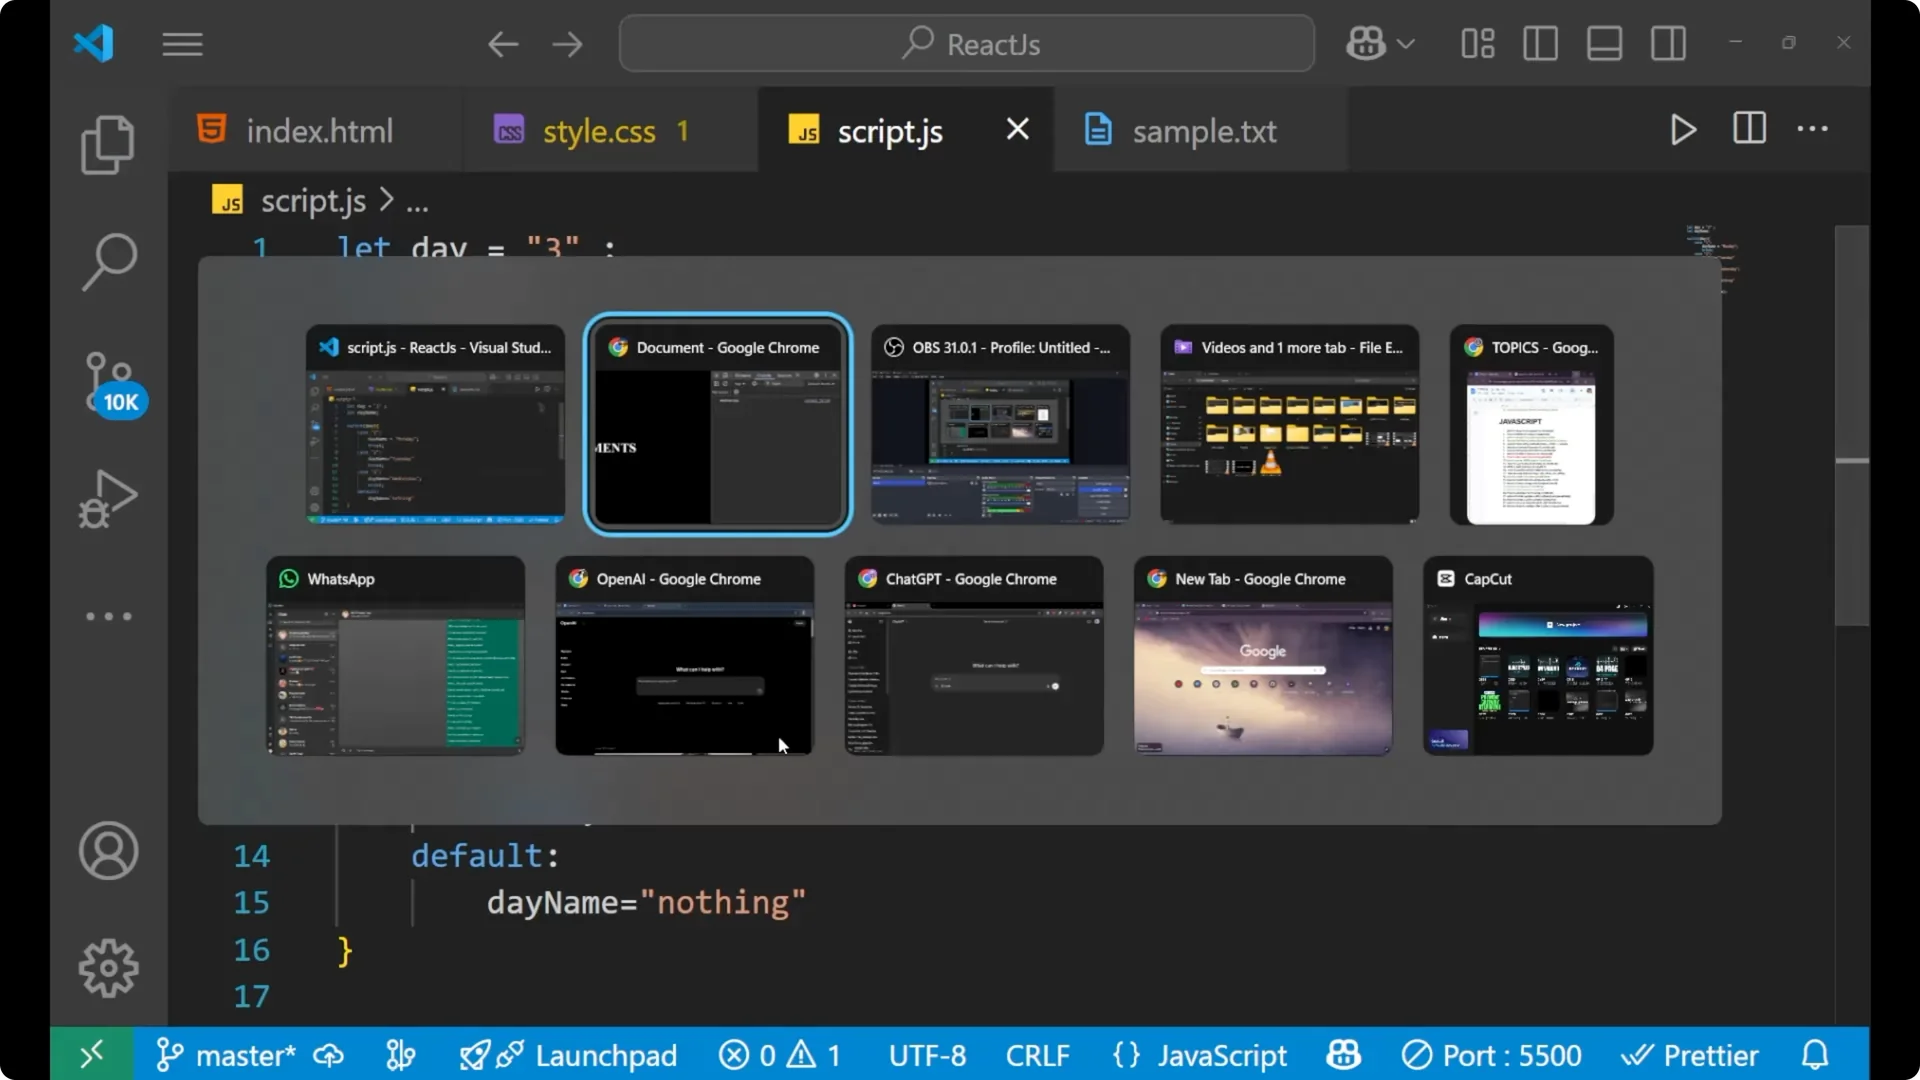Open the Explorer view in activity bar

point(108,144)
